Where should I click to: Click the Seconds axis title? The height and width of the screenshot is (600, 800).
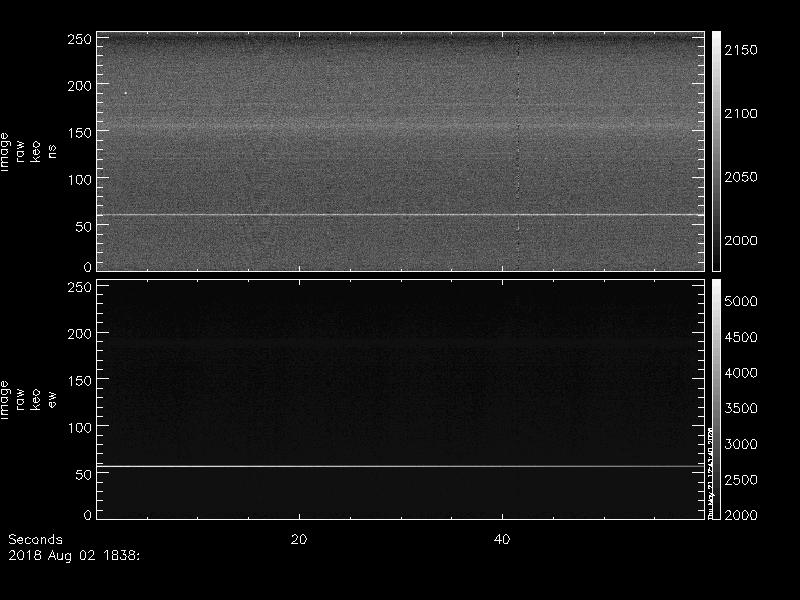35,539
